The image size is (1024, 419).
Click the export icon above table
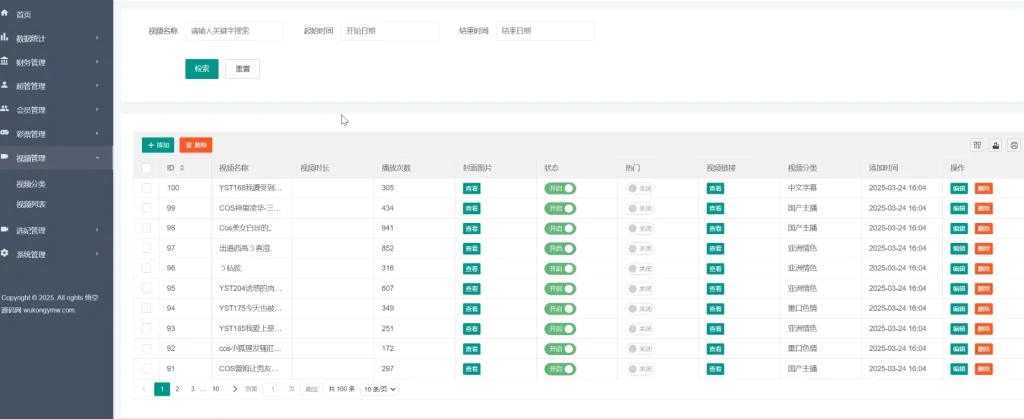point(996,145)
